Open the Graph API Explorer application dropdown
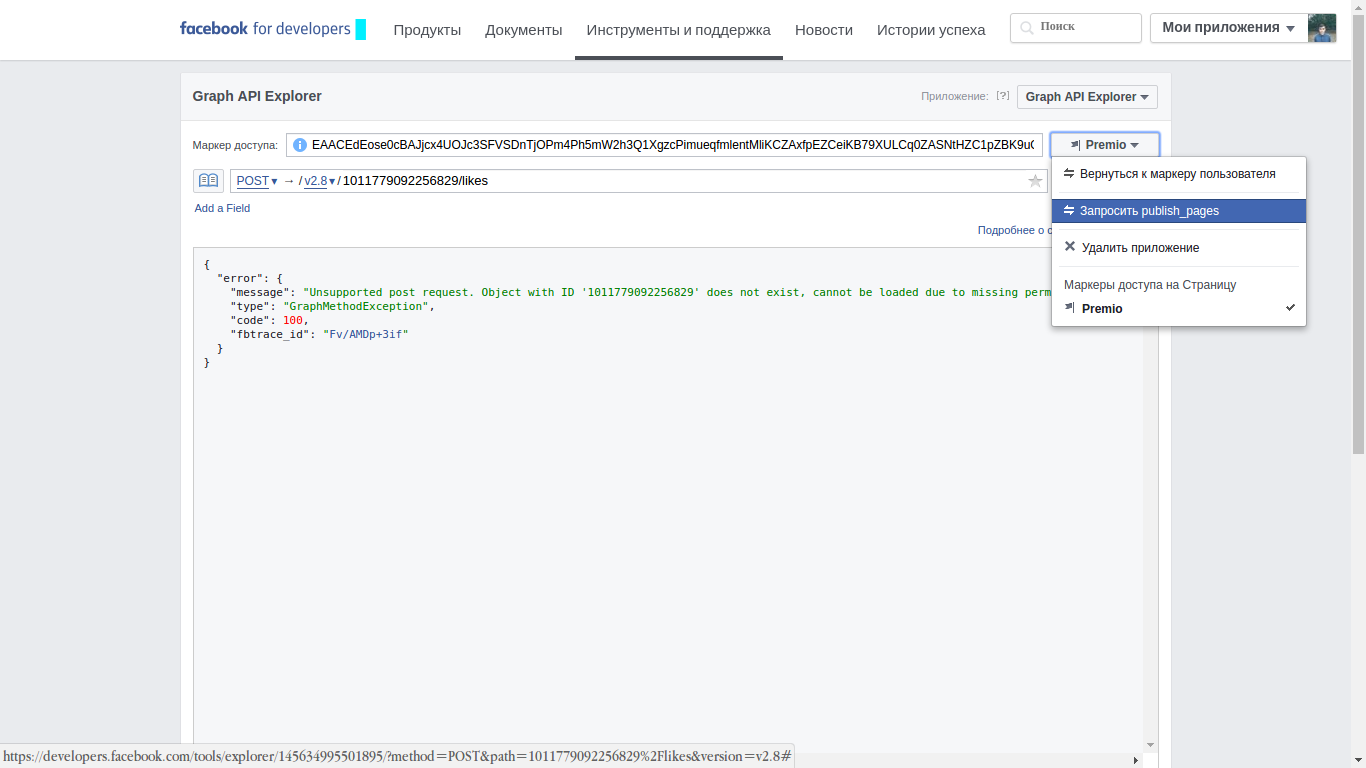The width and height of the screenshot is (1366, 768). click(x=1087, y=97)
